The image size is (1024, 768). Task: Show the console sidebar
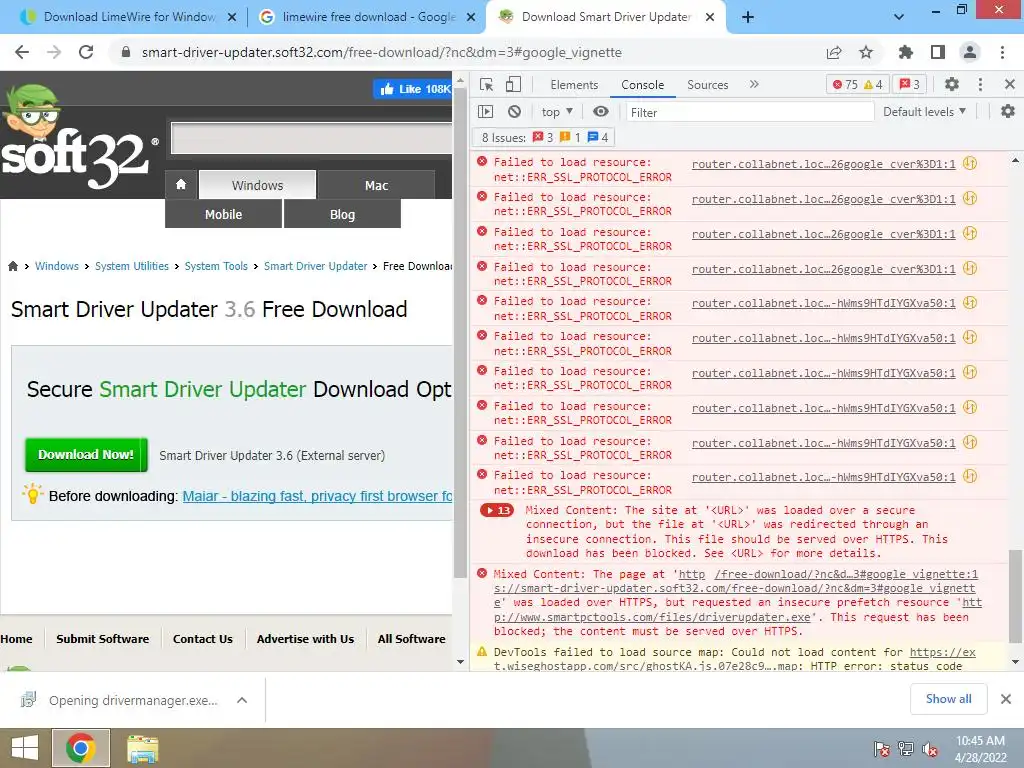(x=486, y=112)
